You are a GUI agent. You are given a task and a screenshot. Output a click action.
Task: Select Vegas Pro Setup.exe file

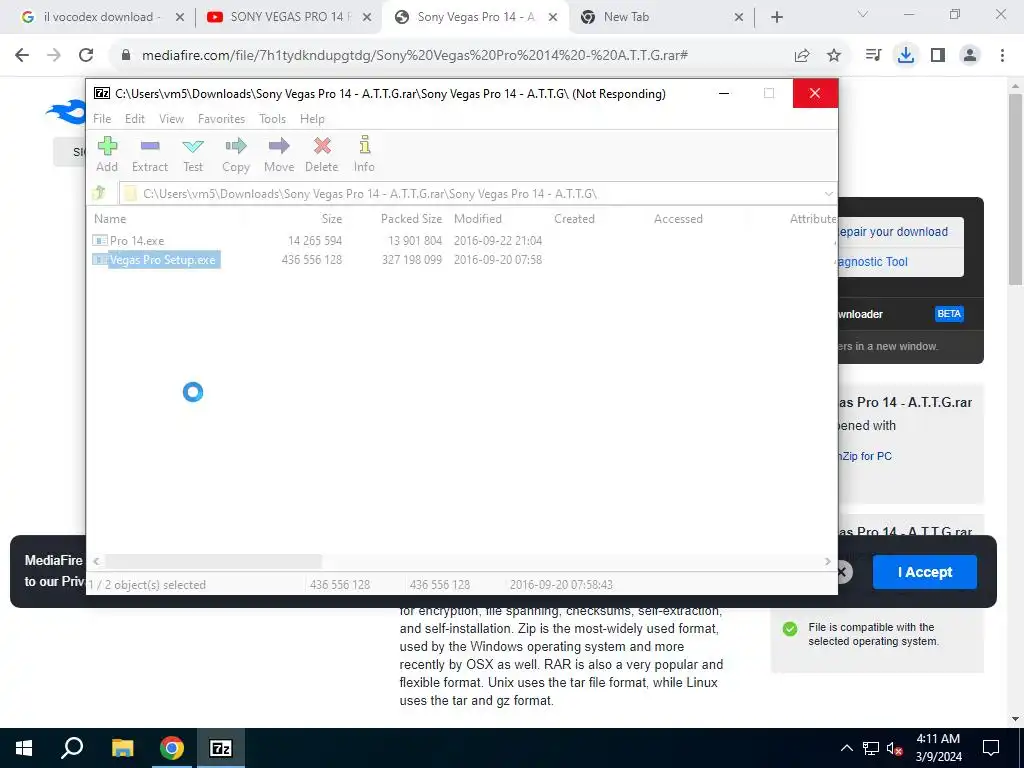tap(155, 260)
